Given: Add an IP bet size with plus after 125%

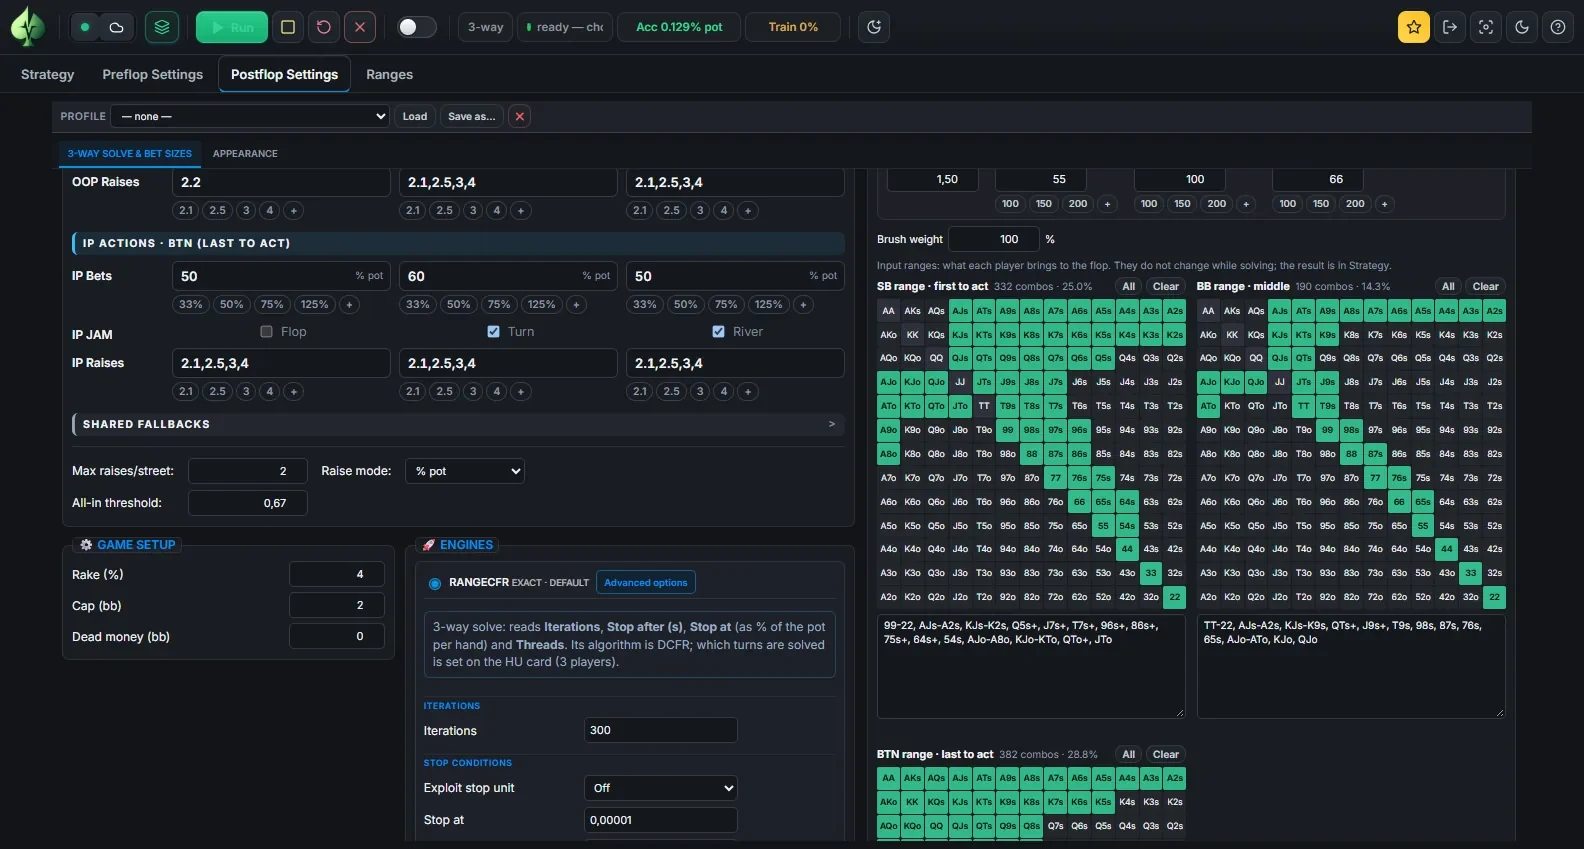Looking at the screenshot, I should (349, 305).
